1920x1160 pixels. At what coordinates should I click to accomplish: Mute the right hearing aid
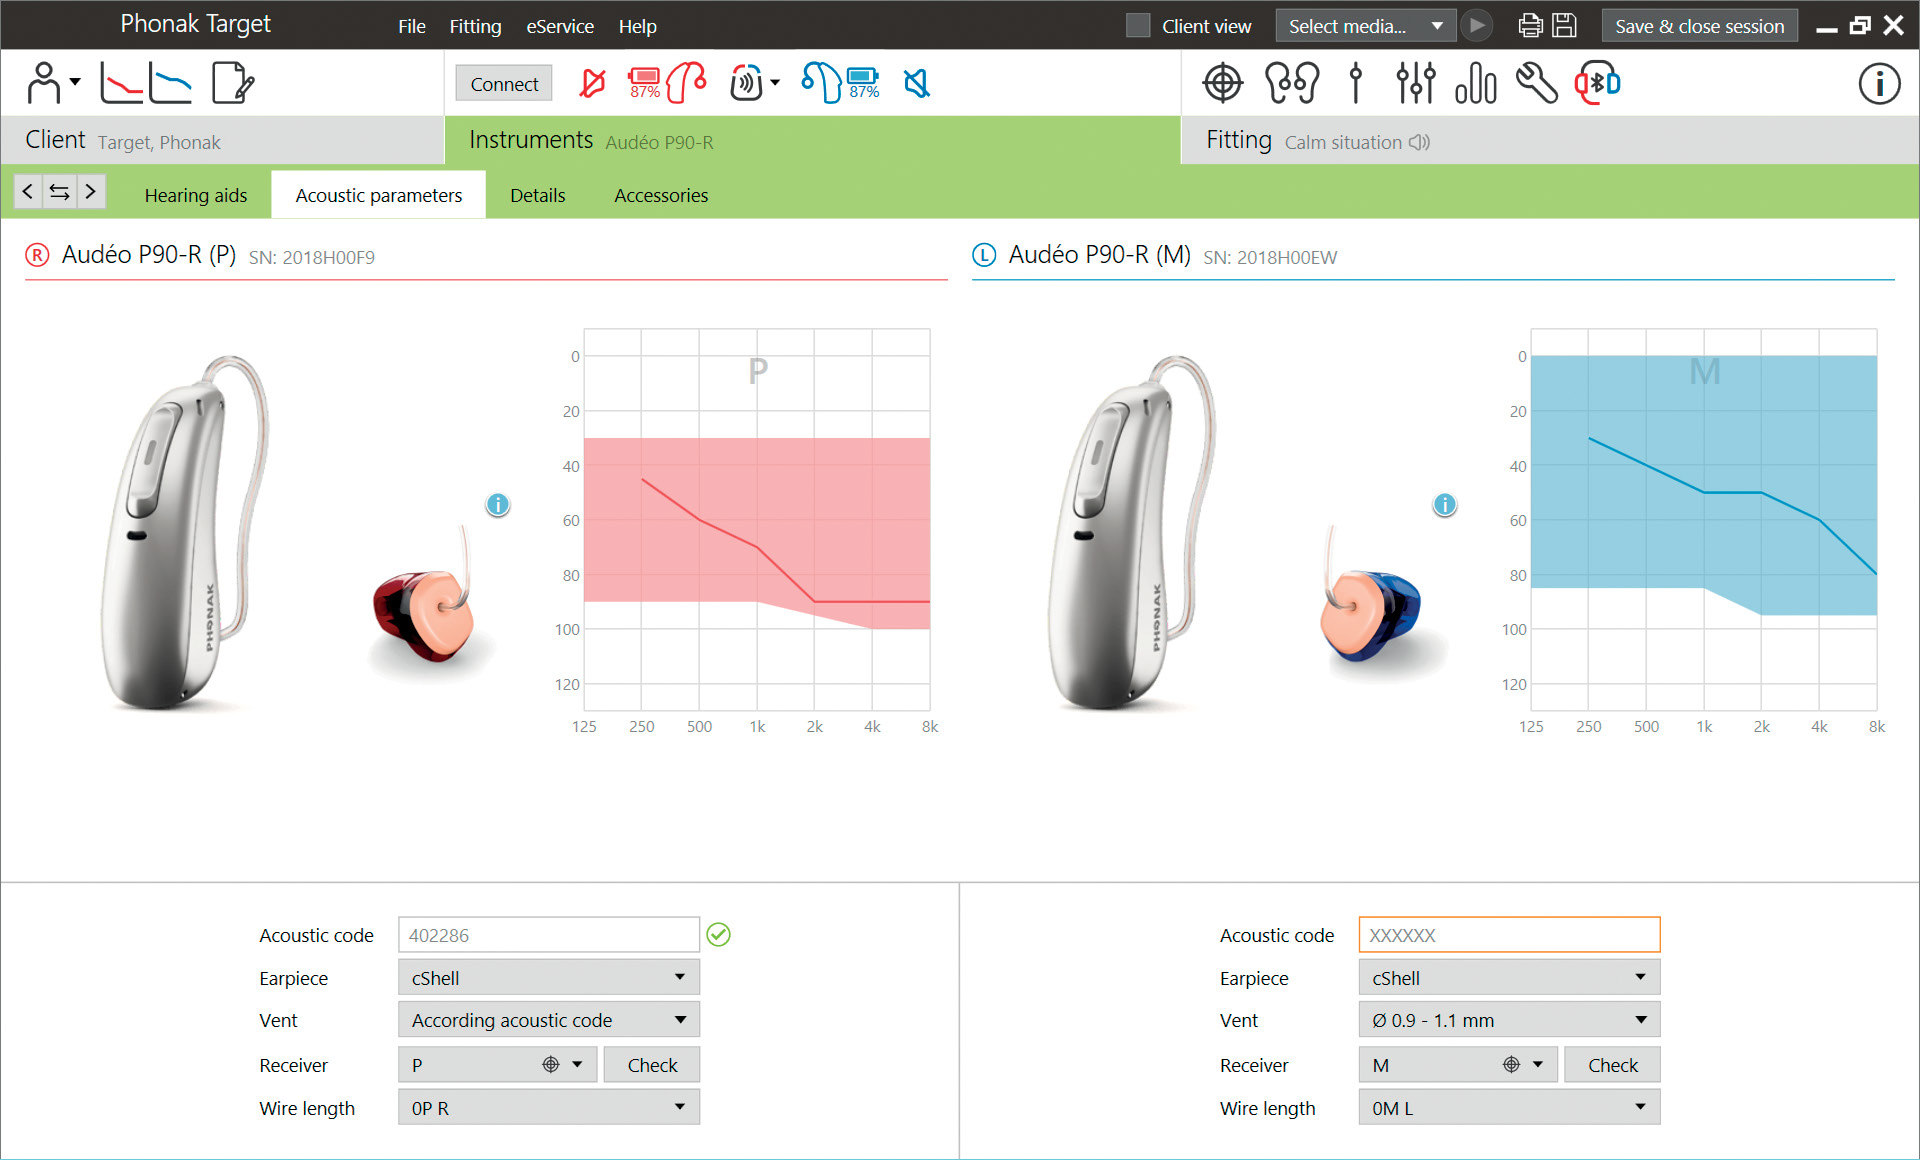point(592,83)
